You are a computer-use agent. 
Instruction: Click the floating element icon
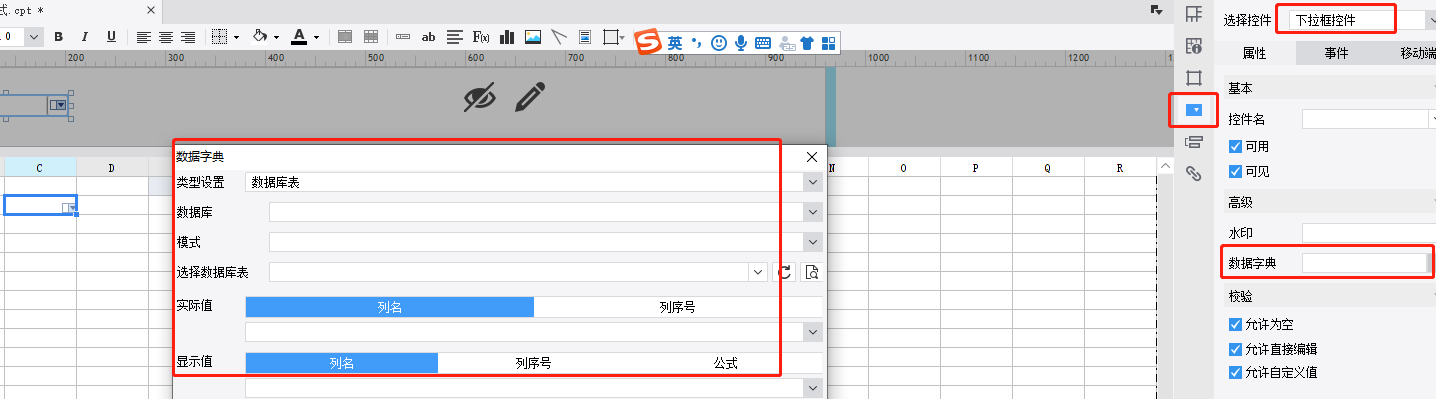pyautogui.click(x=611, y=37)
